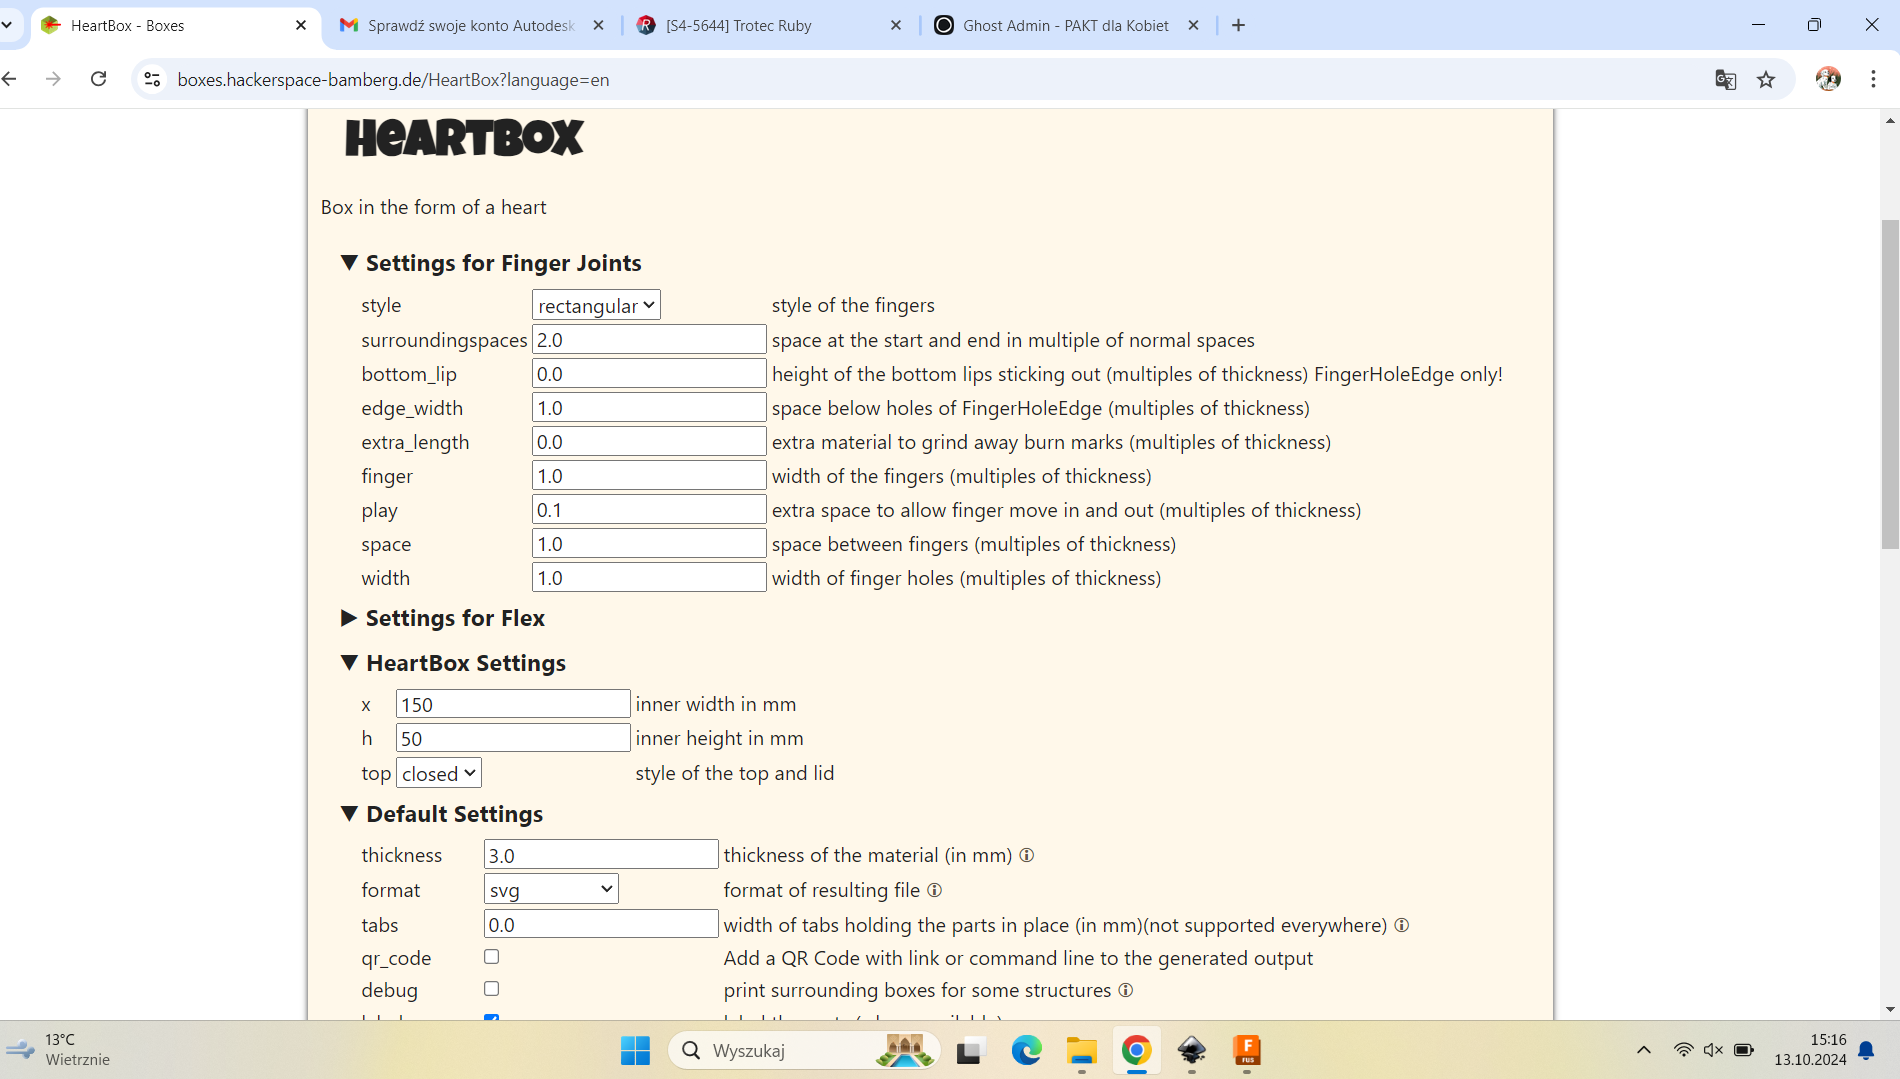This screenshot has width=1900, height=1079.
Task: Open the finger style dropdown (rectangular)
Action: pyautogui.click(x=596, y=305)
